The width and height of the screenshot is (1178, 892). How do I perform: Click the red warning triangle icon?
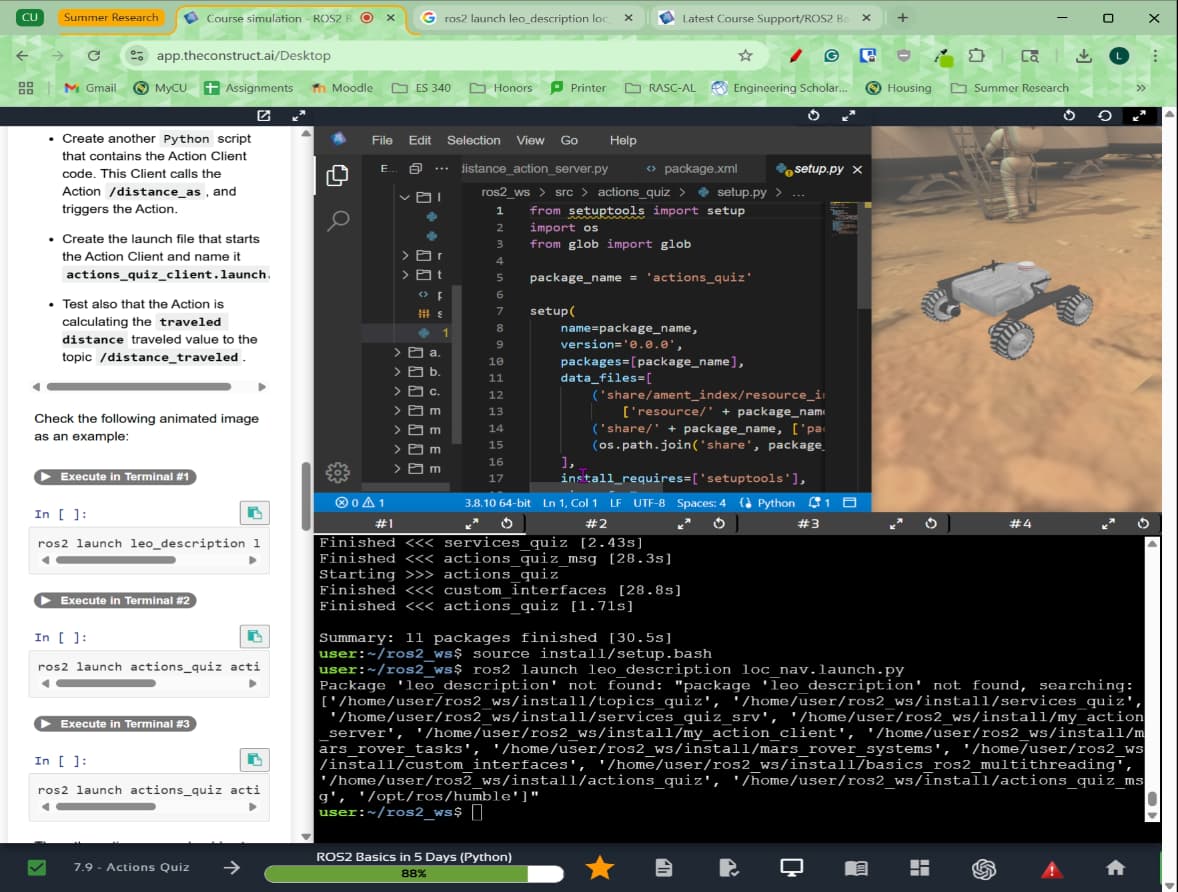click(1052, 869)
